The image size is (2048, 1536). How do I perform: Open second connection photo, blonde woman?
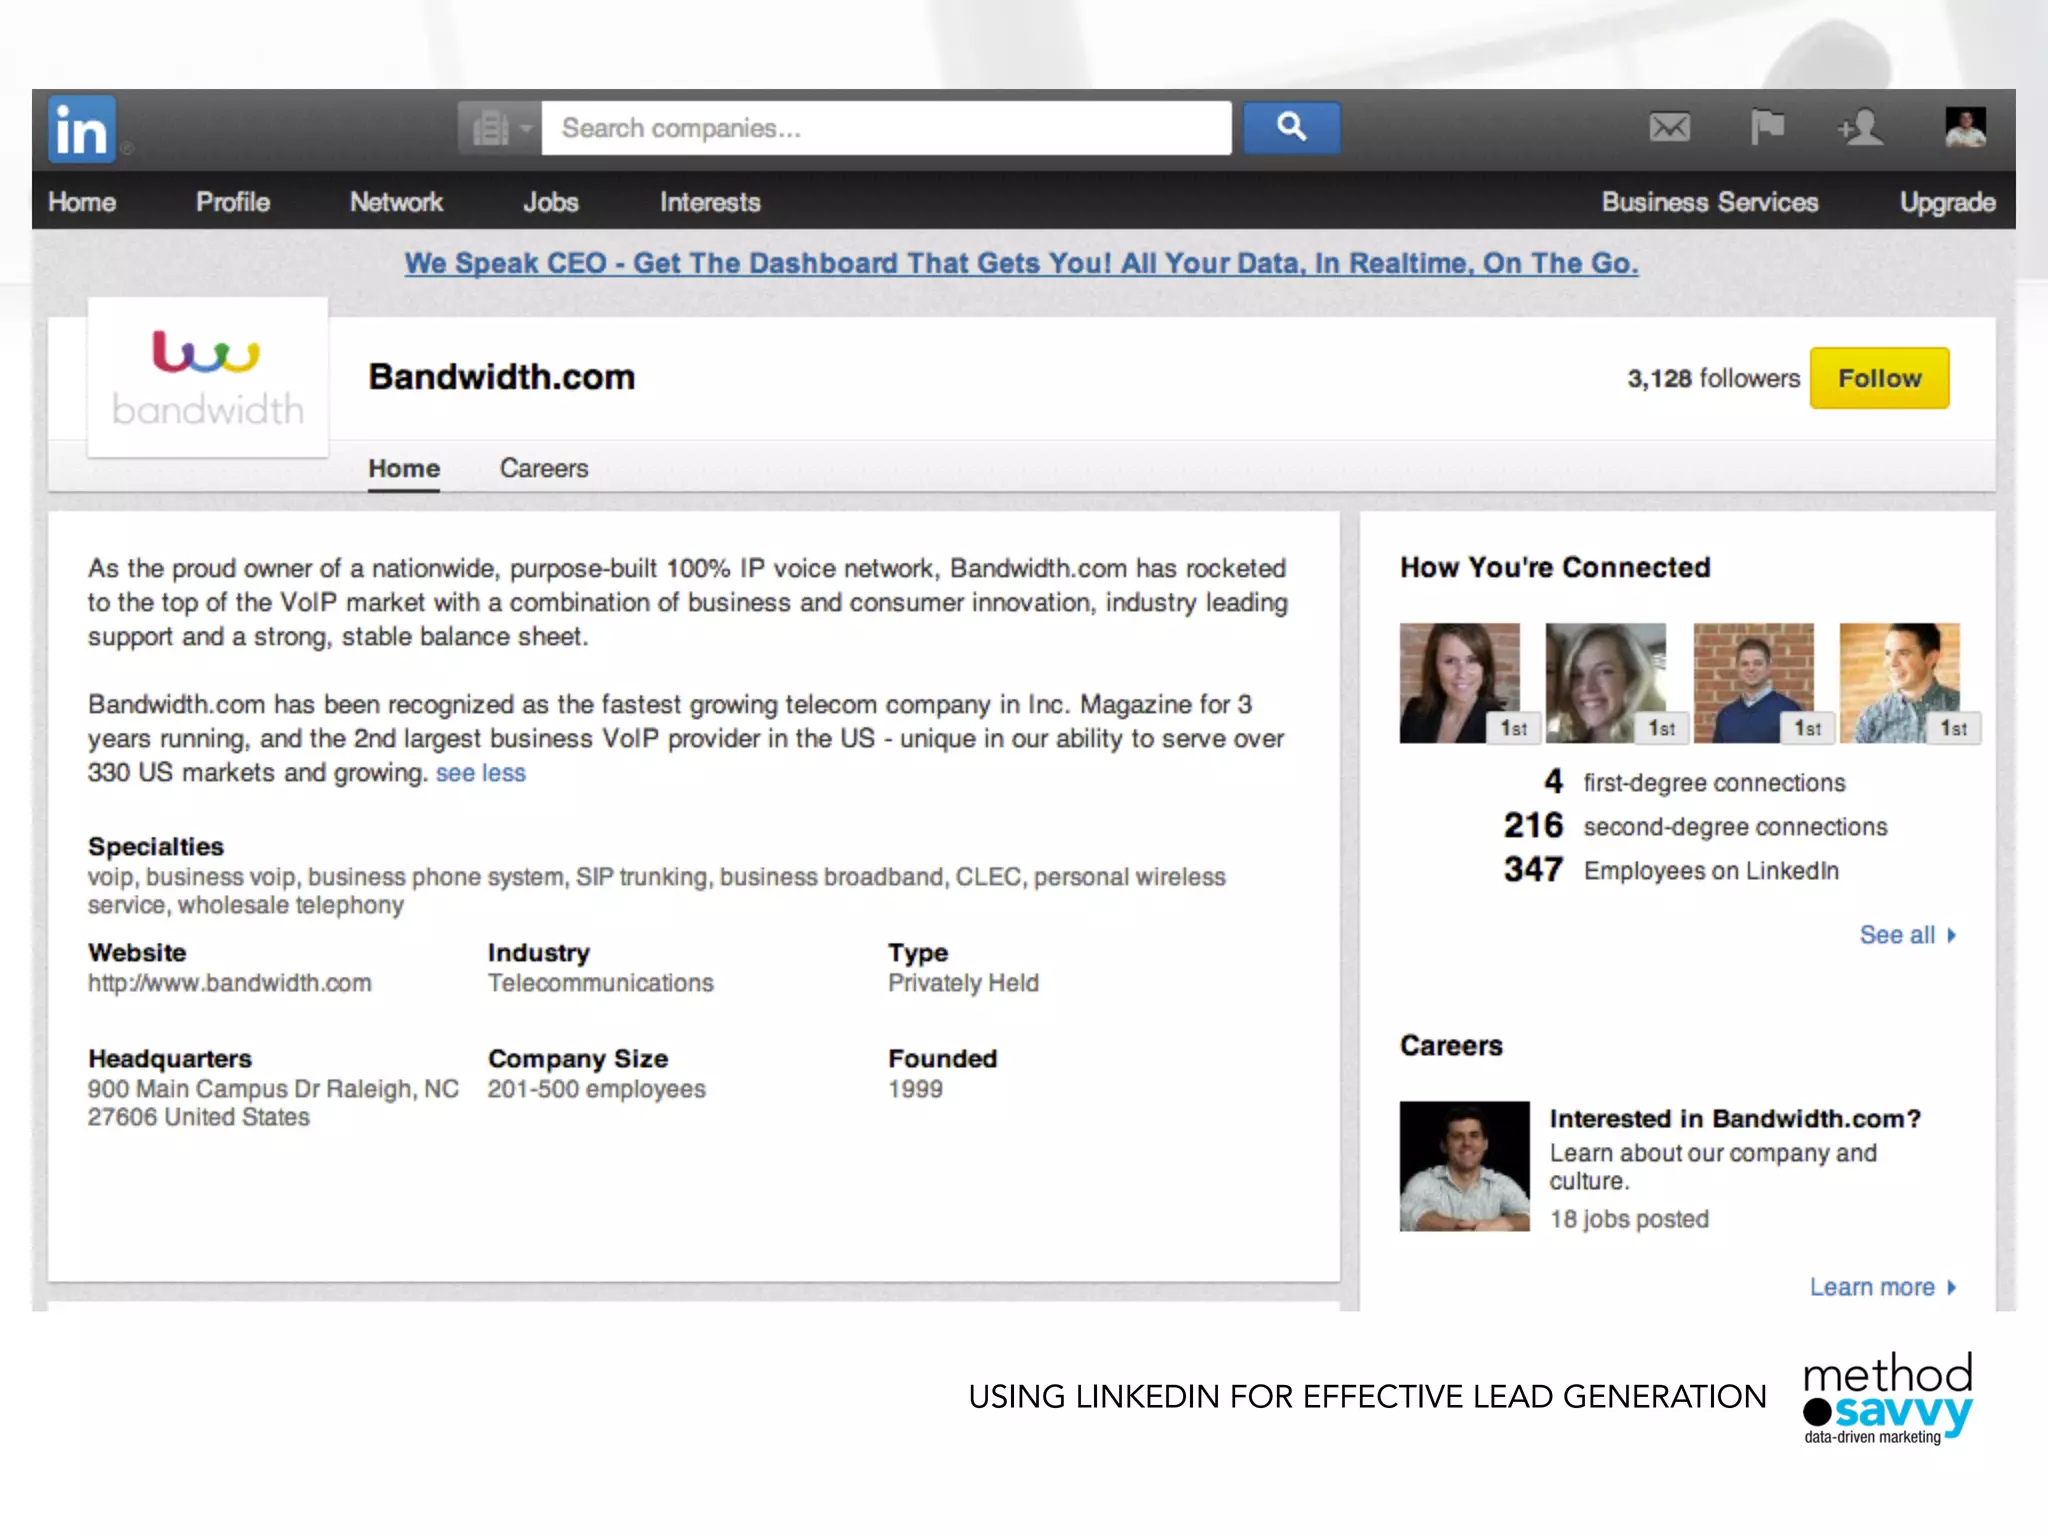(1605, 683)
